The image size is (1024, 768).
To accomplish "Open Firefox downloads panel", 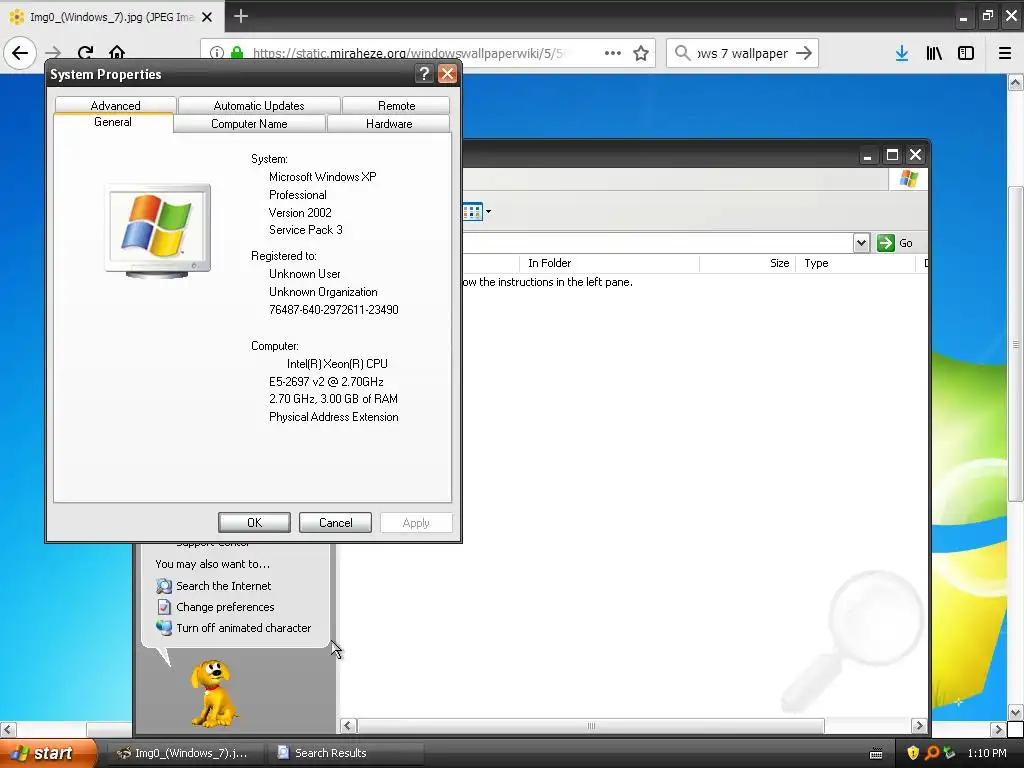I will coord(902,53).
